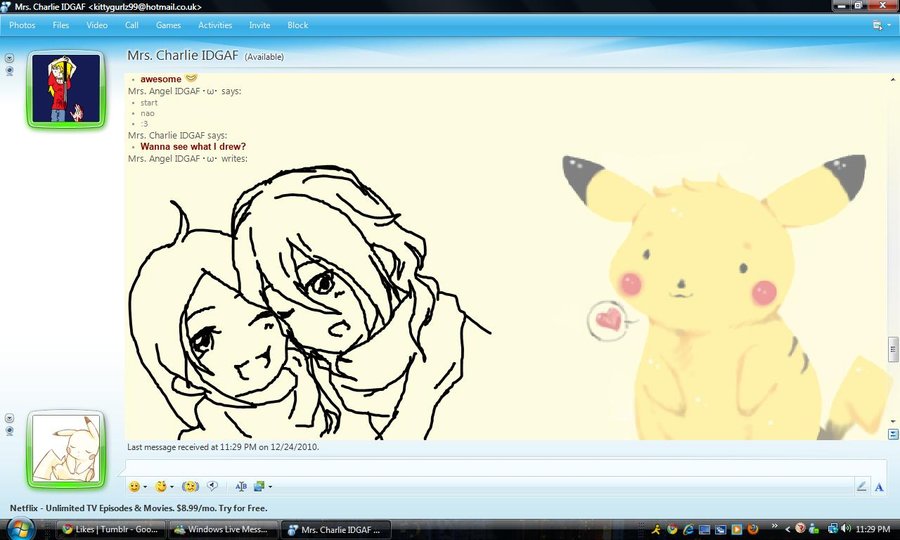This screenshot has width=900, height=540.
Task: Start a Video call from menu
Action: 97,25
